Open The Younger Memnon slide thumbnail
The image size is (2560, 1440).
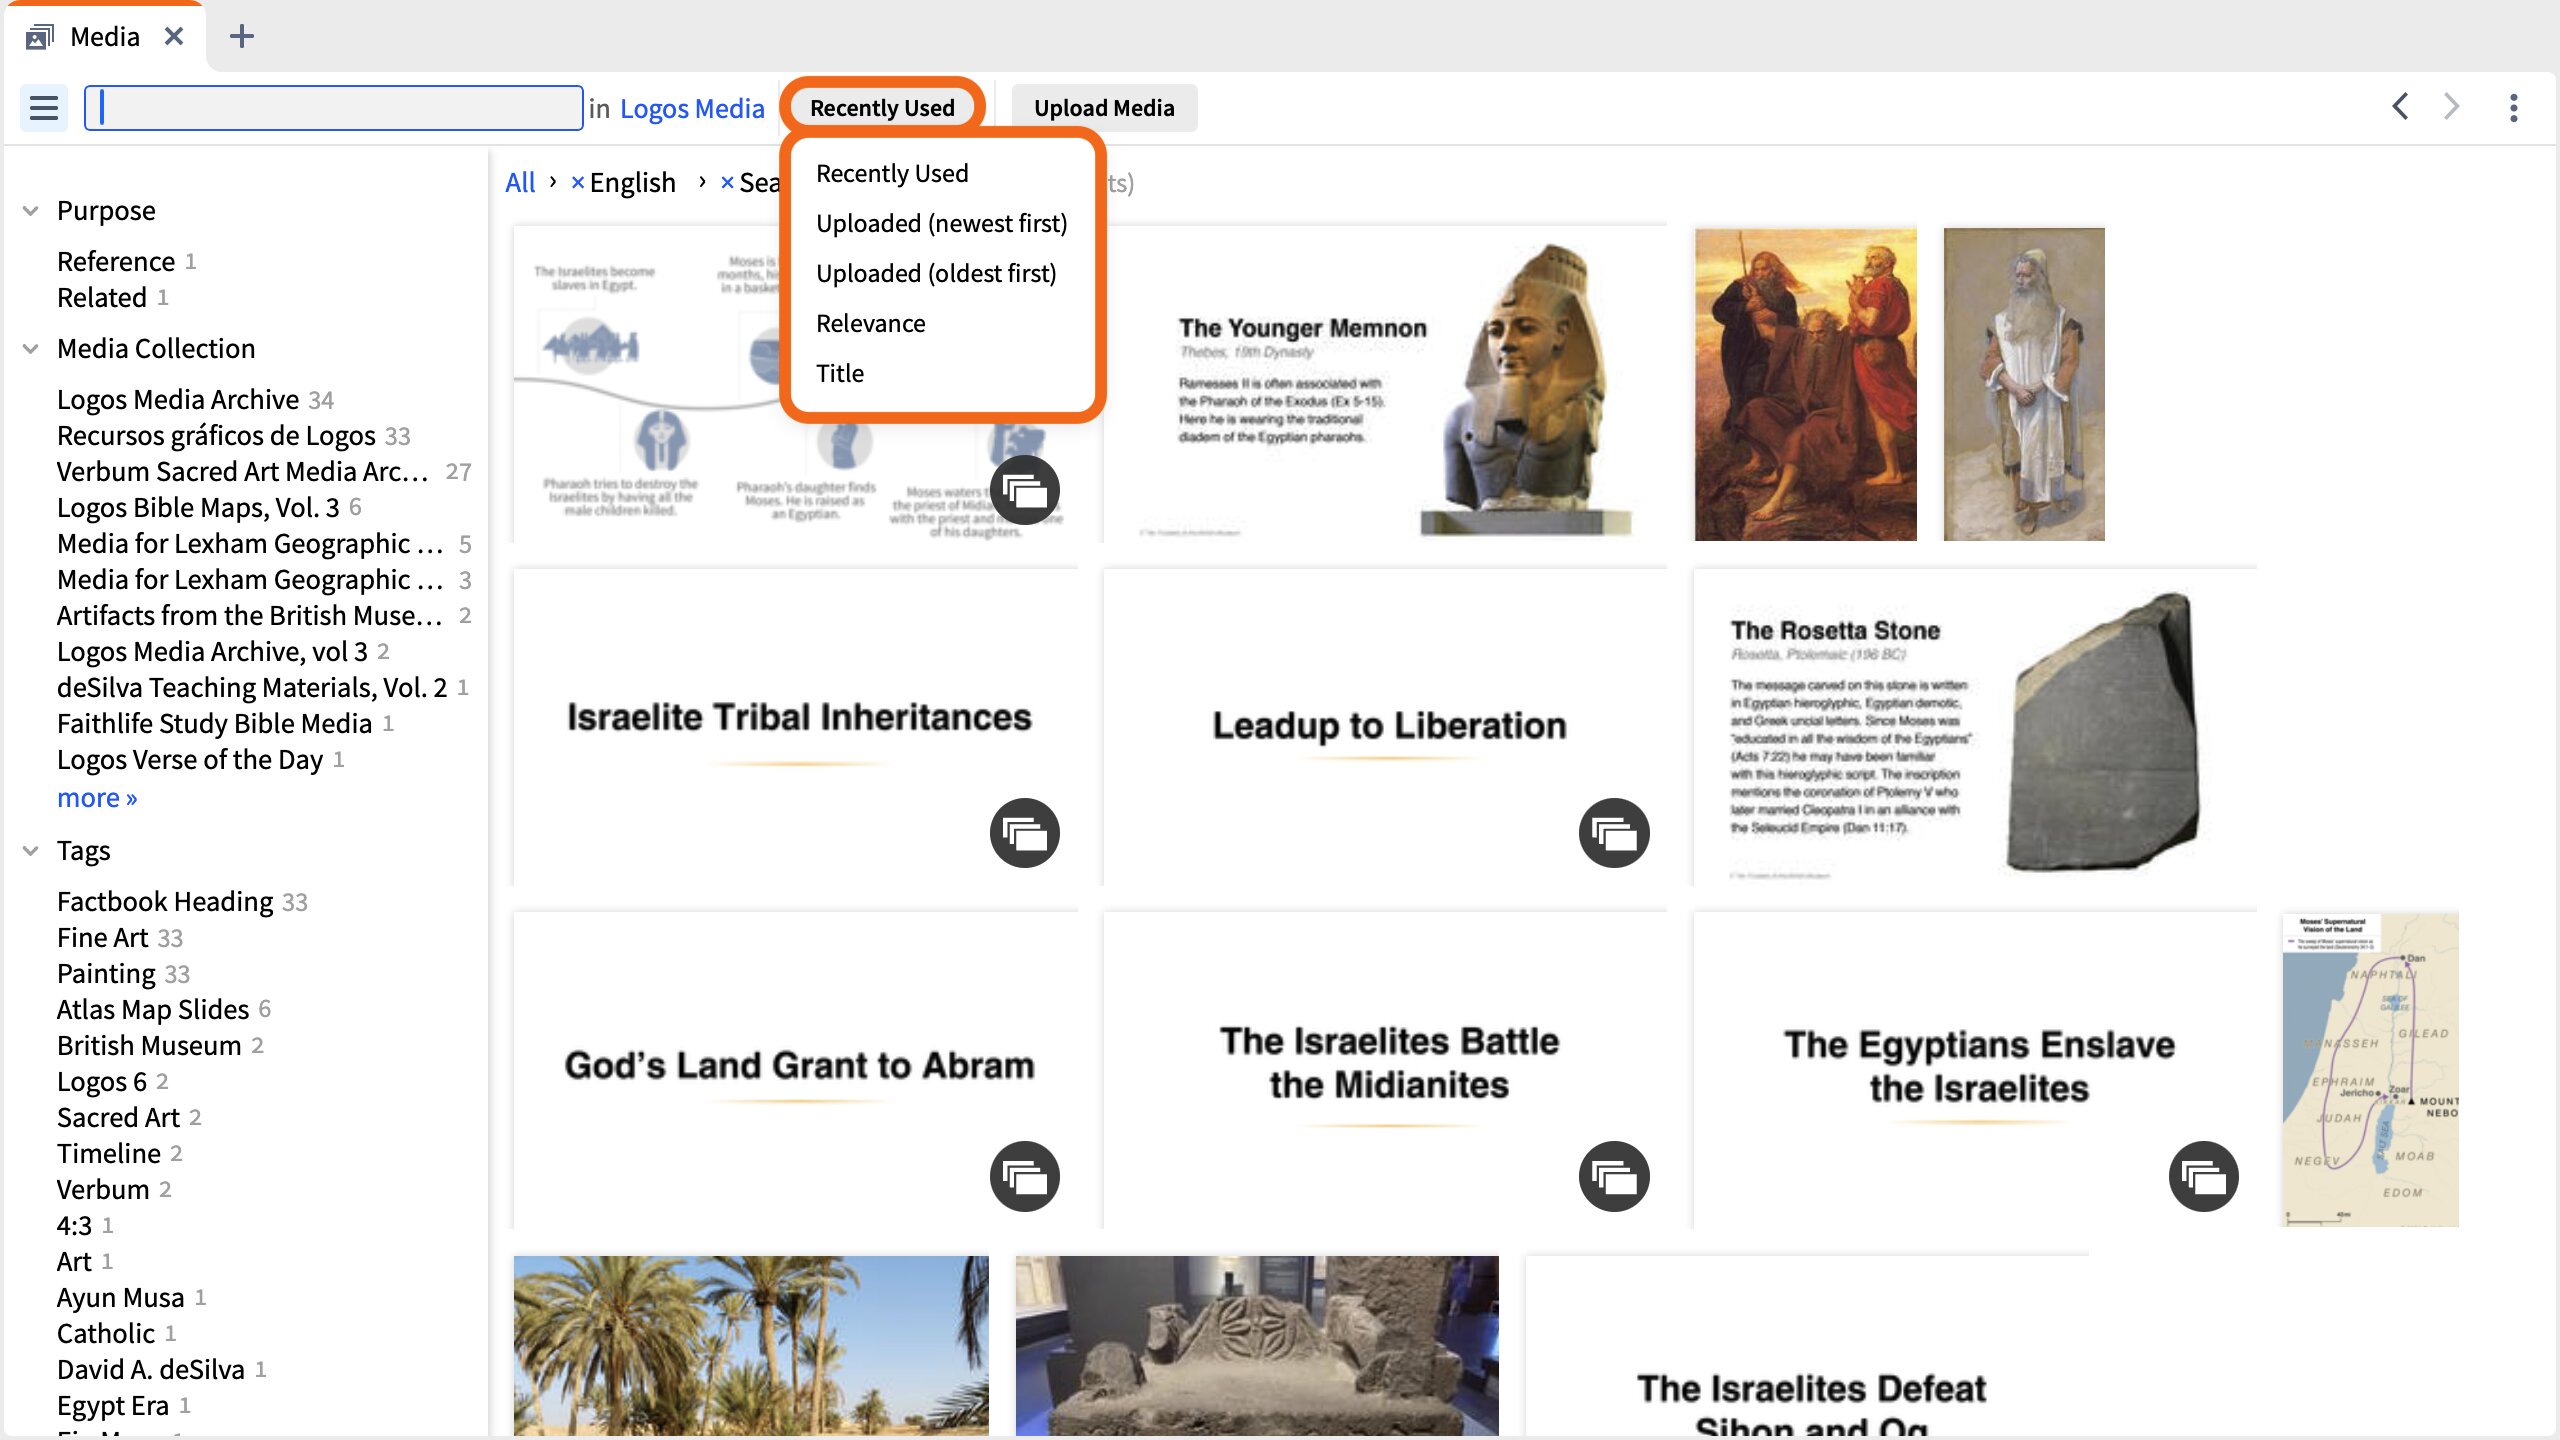click(1384, 384)
